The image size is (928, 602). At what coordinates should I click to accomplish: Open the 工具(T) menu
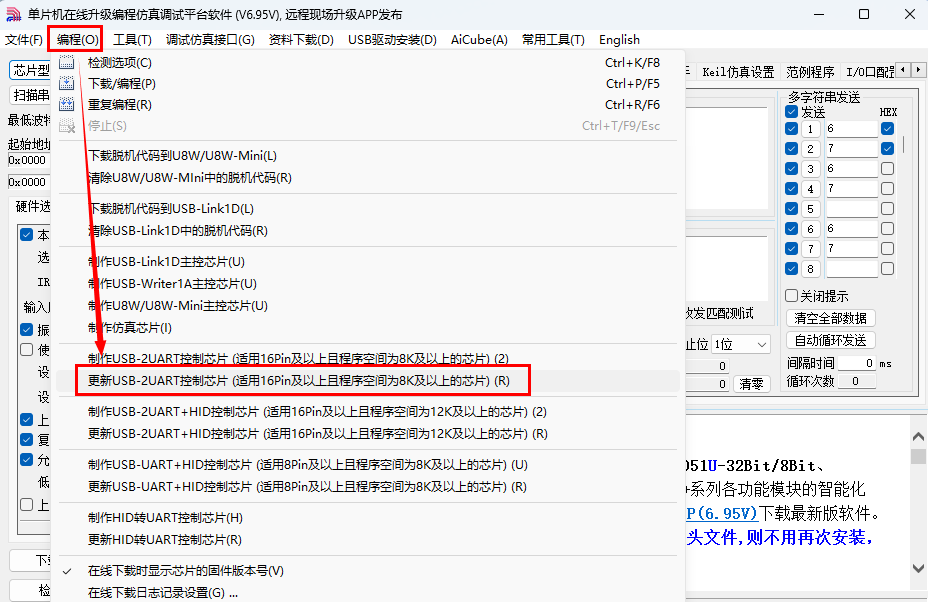point(132,40)
